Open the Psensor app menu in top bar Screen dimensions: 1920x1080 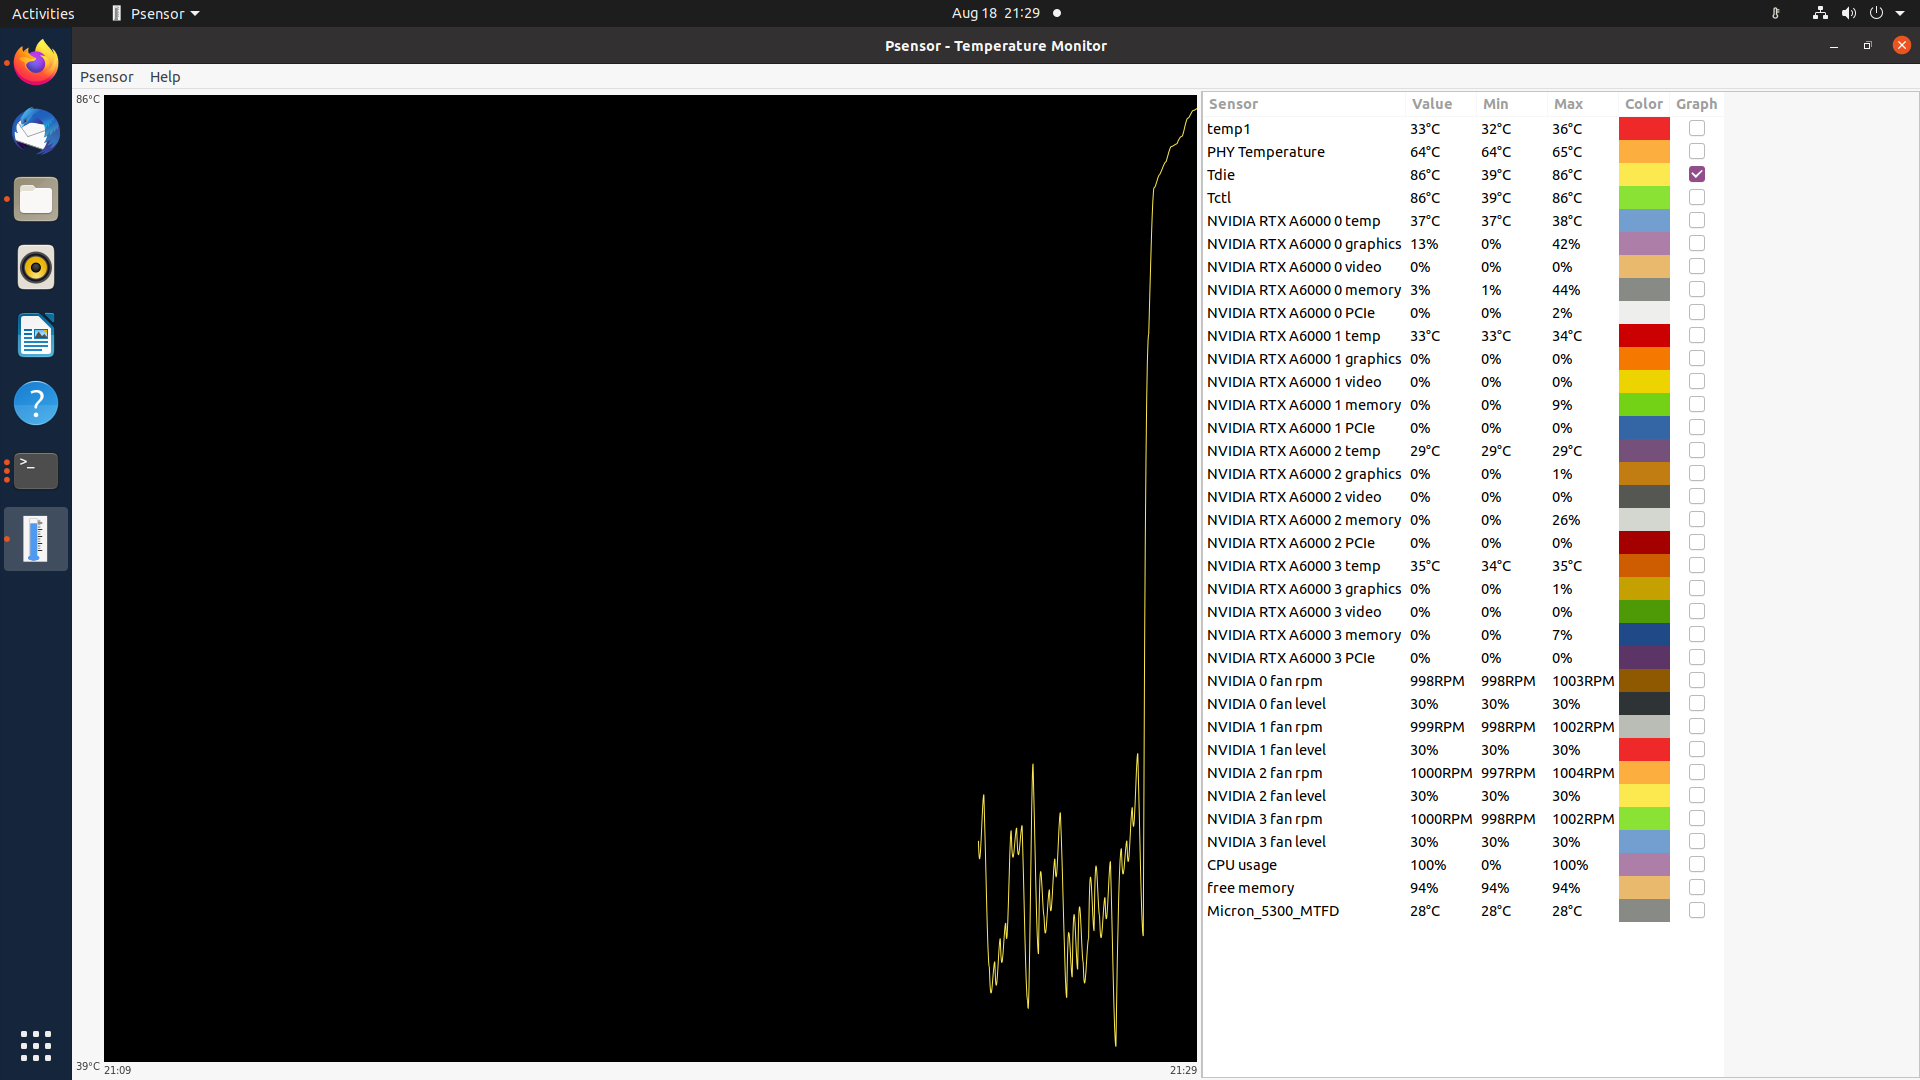(x=155, y=13)
